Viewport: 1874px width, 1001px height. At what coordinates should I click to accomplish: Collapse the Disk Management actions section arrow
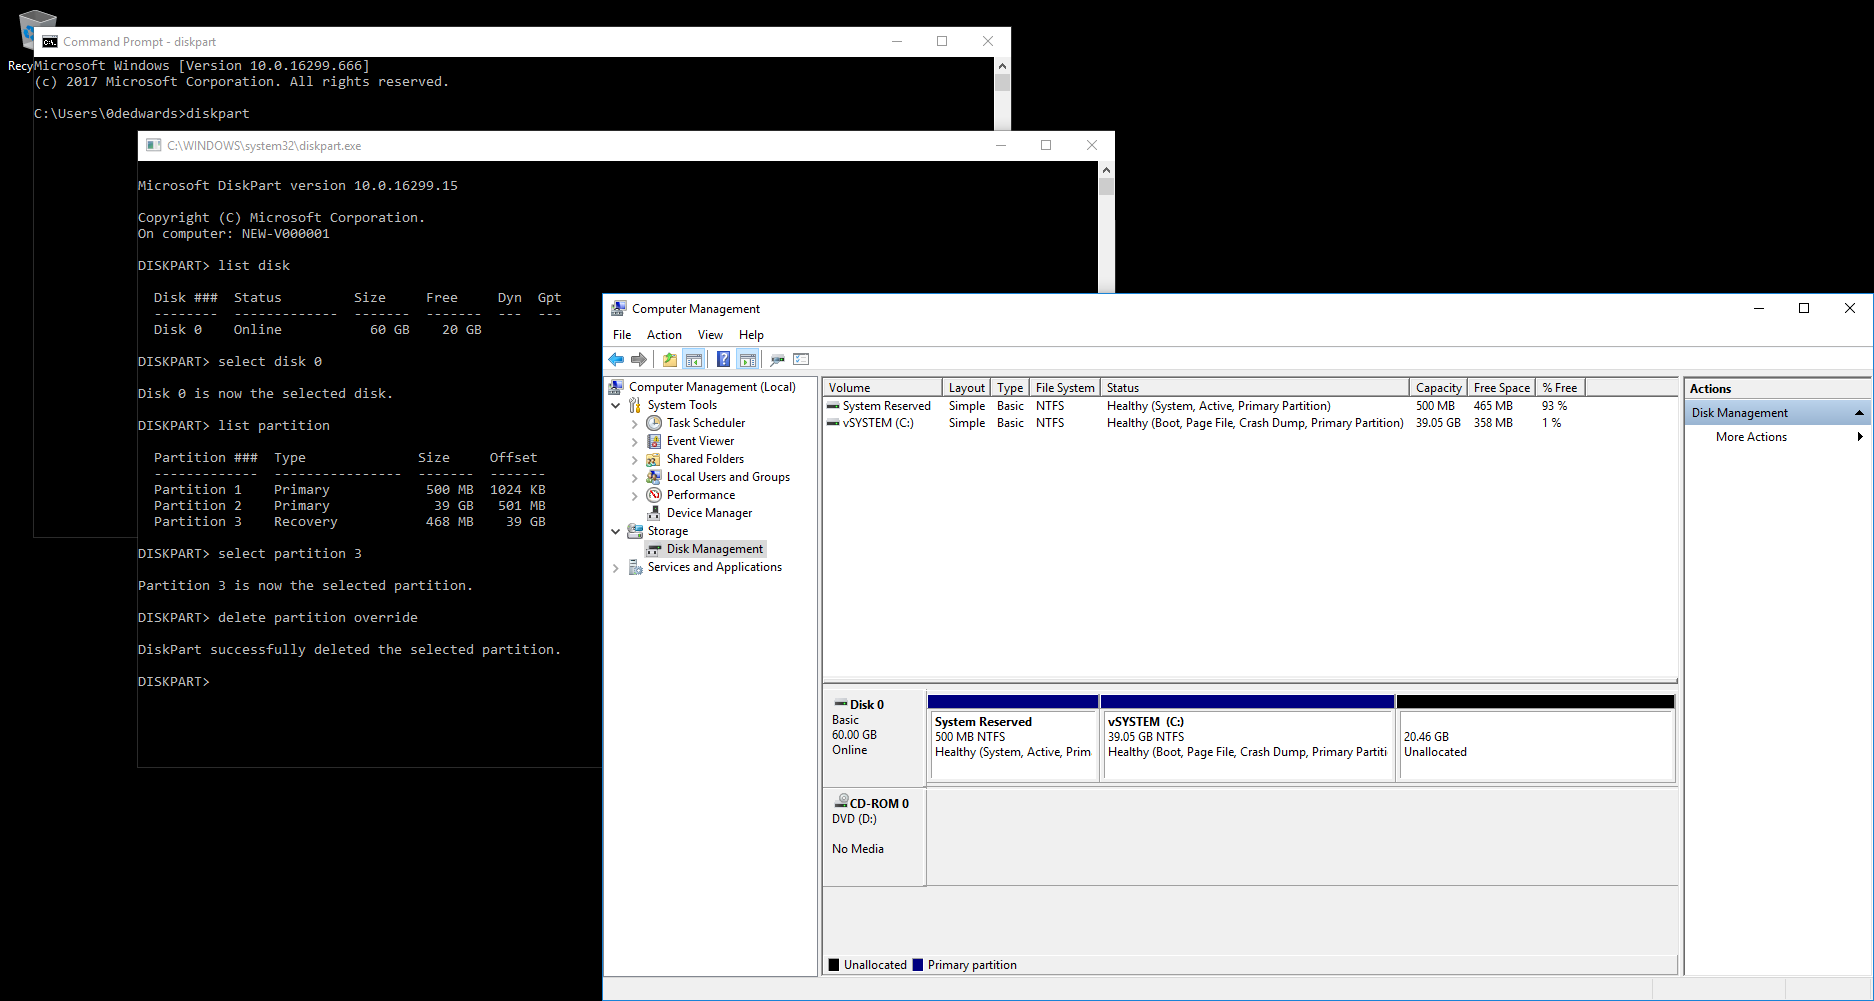(1859, 413)
